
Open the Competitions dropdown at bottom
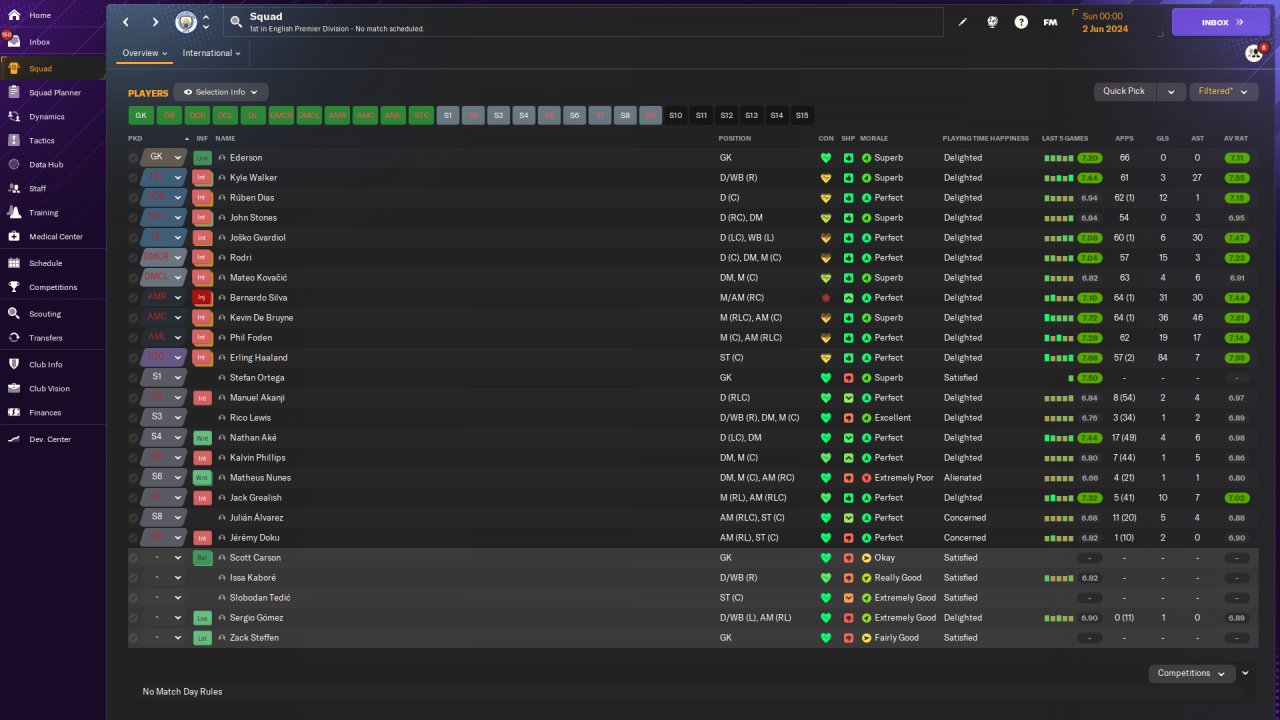pyautogui.click(x=1192, y=673)
